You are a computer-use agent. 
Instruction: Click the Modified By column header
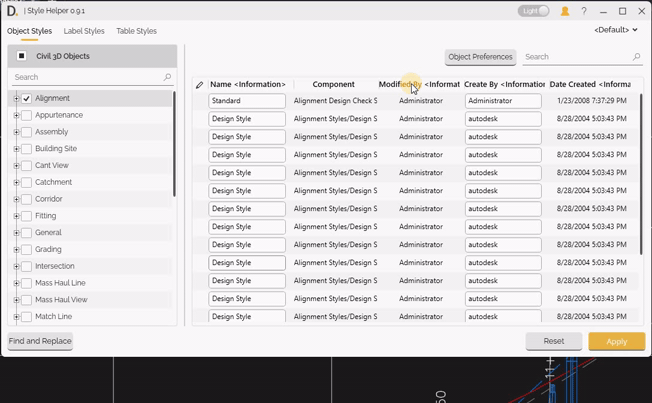point(419,84)
